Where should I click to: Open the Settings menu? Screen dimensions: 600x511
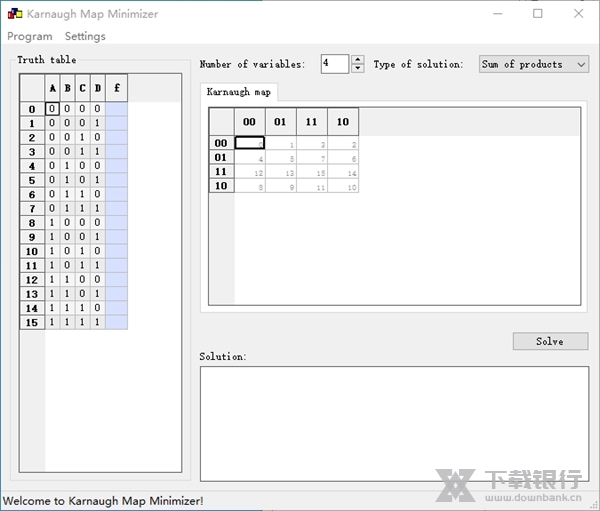(85, 36)
